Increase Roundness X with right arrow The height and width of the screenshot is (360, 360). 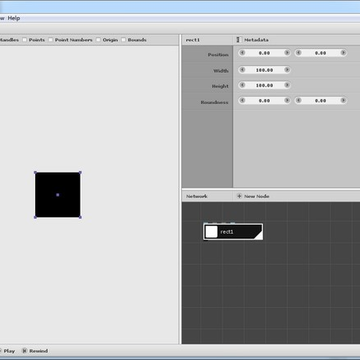click(x=286, y=100)
